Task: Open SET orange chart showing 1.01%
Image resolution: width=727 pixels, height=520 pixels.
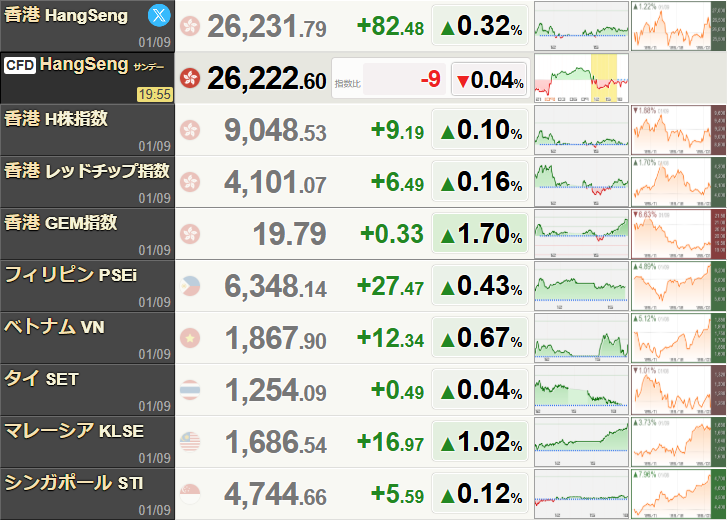Action: tap(679, 390)
